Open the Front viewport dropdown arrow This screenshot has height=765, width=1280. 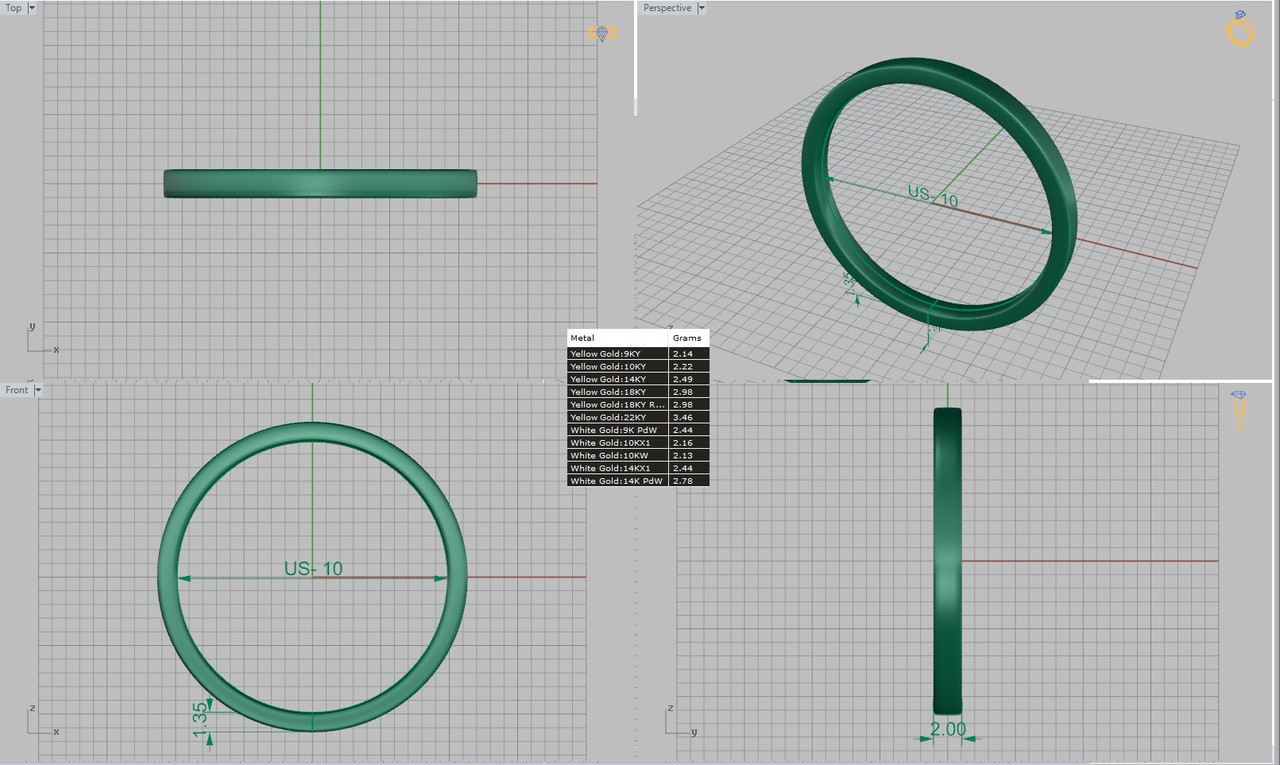click(x=39, y=390)
